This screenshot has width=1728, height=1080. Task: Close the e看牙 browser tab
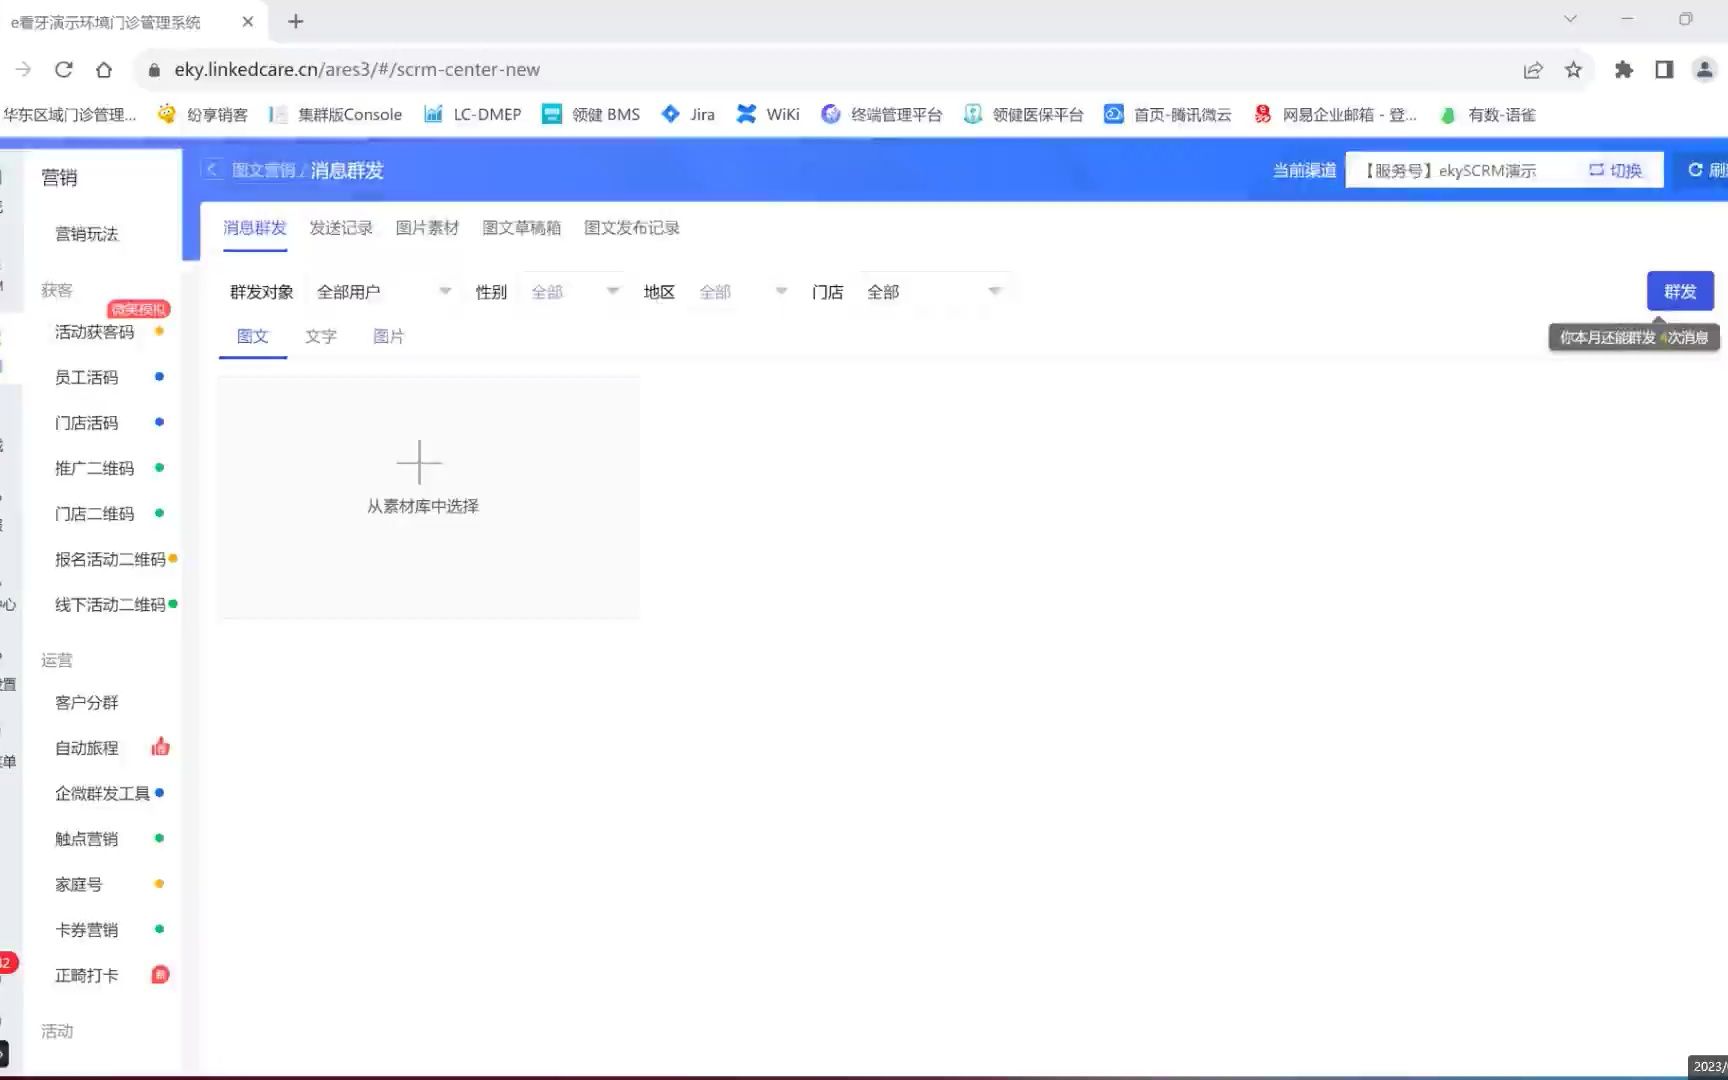coord(248,21)
